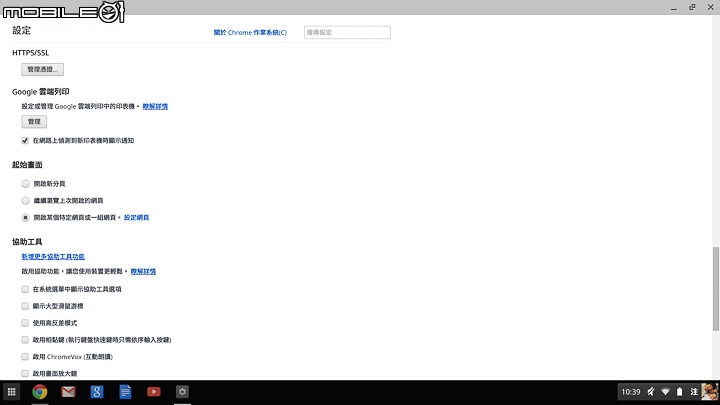Click the 注 input method indicator
Screen dimensions: 720x405
click(694, 392)
